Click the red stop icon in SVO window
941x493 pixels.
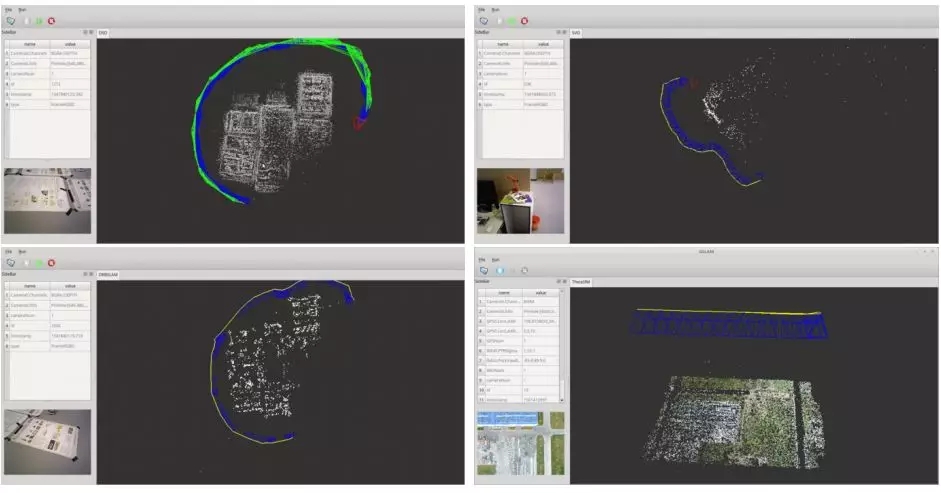[526, 20]
